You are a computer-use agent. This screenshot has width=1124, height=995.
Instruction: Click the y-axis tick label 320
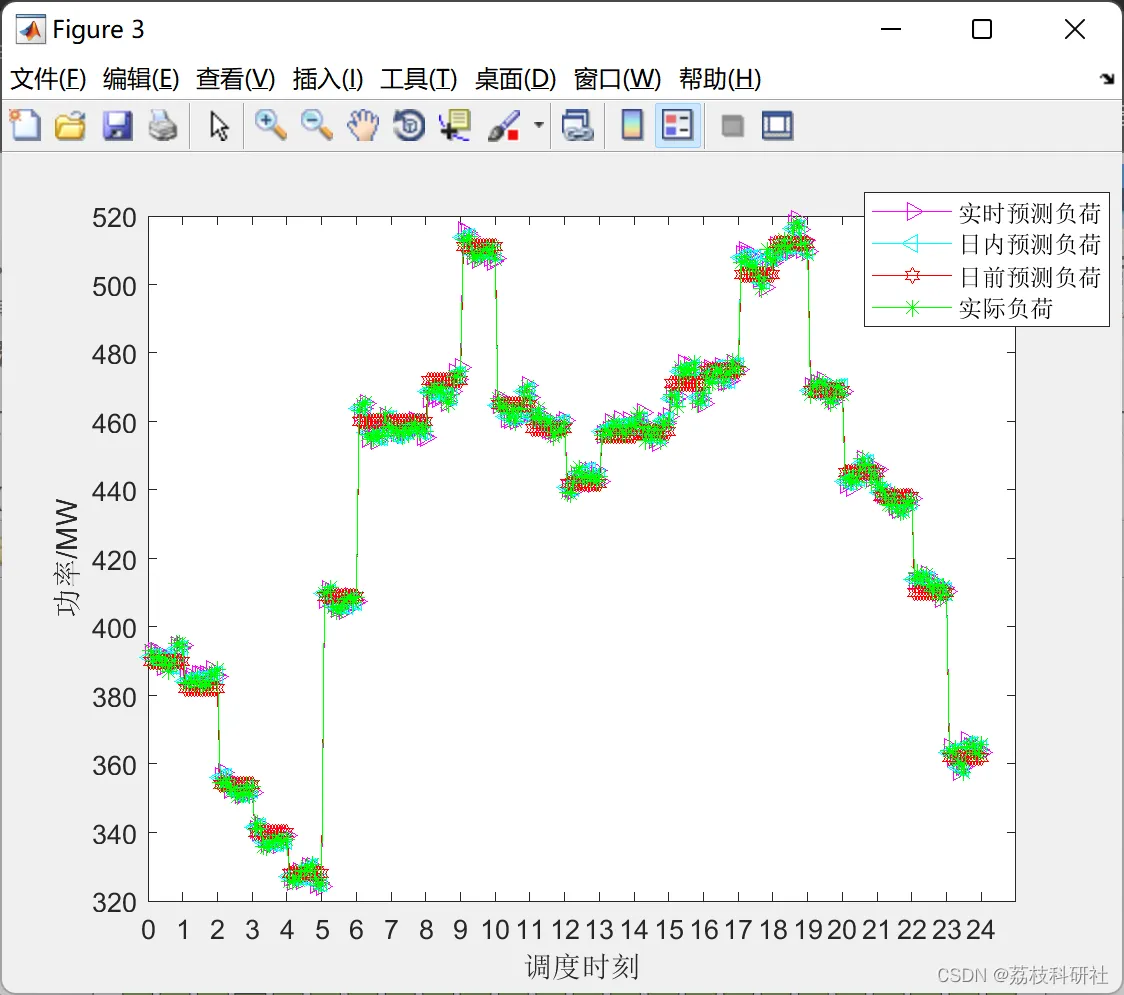(114, 902)
